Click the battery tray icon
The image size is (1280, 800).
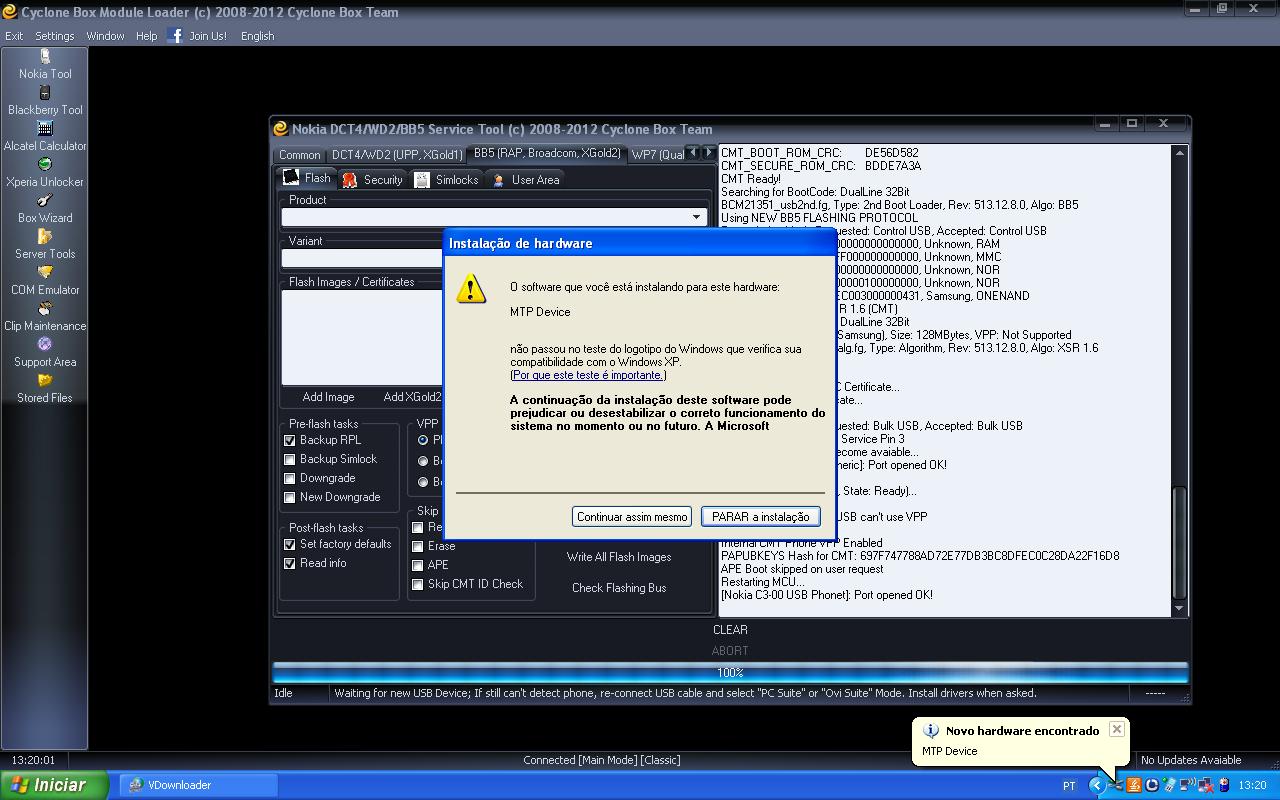pyautogui.click(x=1223, y=785)
